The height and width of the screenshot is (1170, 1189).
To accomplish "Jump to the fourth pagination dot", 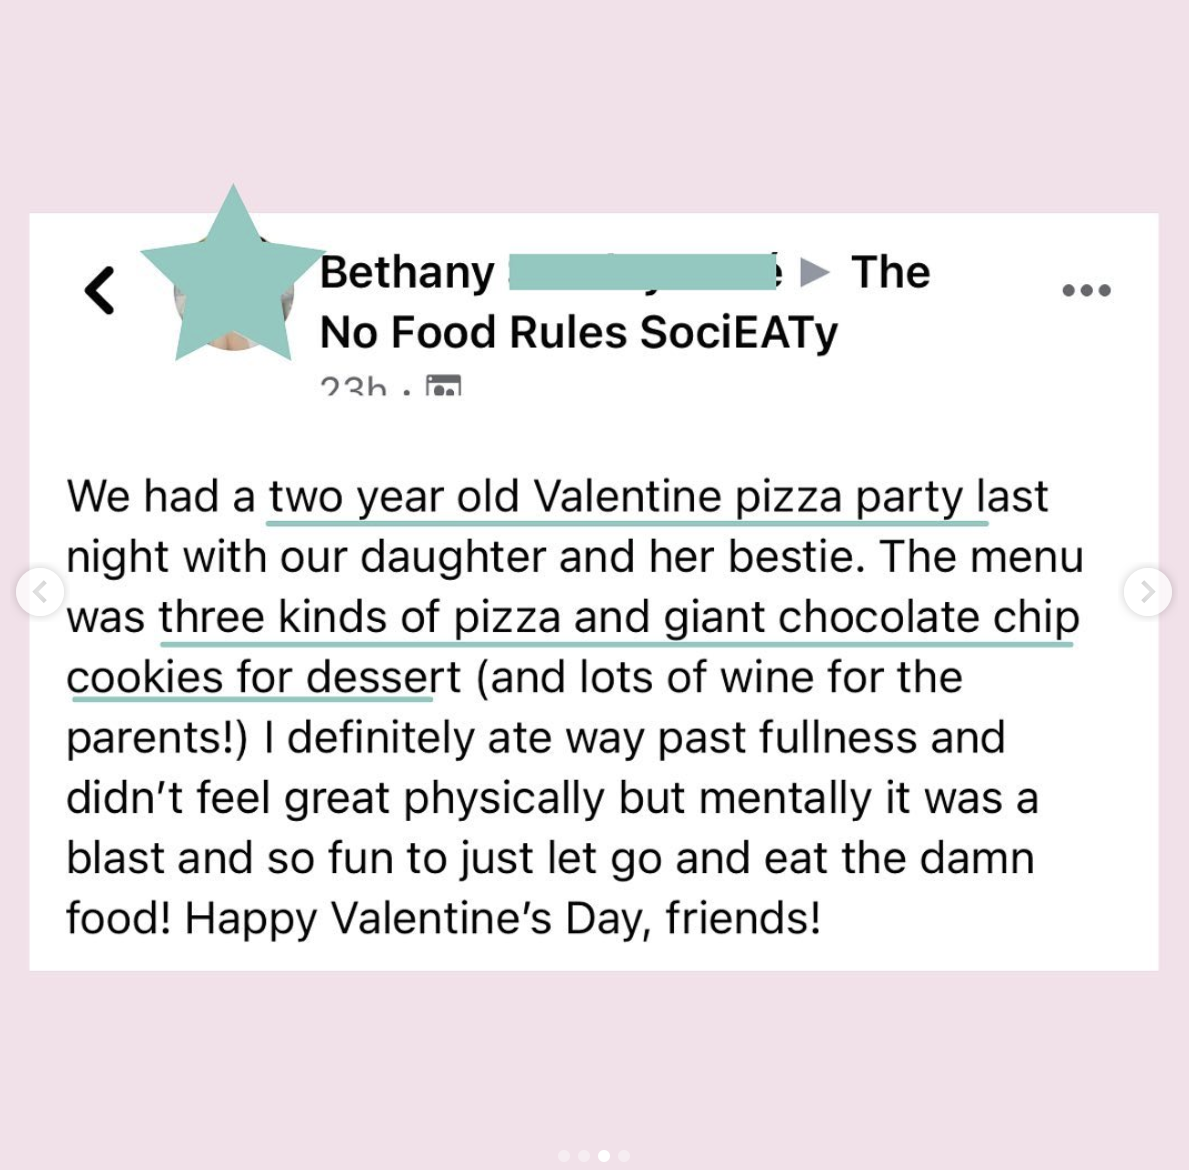I will coord(623,1156).
